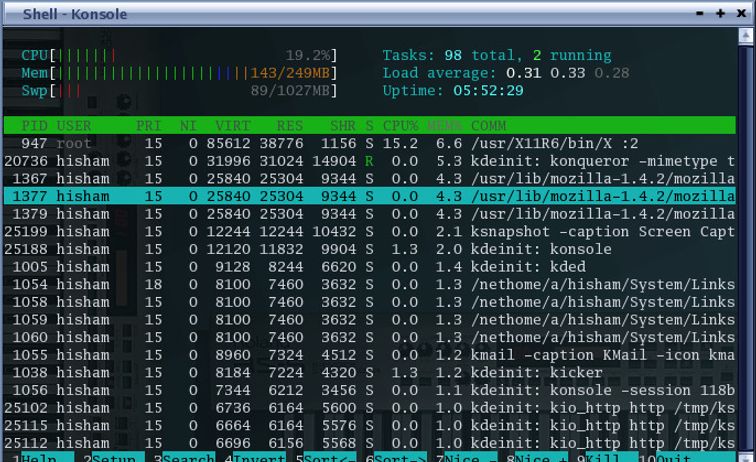Select the konqueror process row PID 20736
Viewport: 756px width, 462px height.
pos(370,161)
